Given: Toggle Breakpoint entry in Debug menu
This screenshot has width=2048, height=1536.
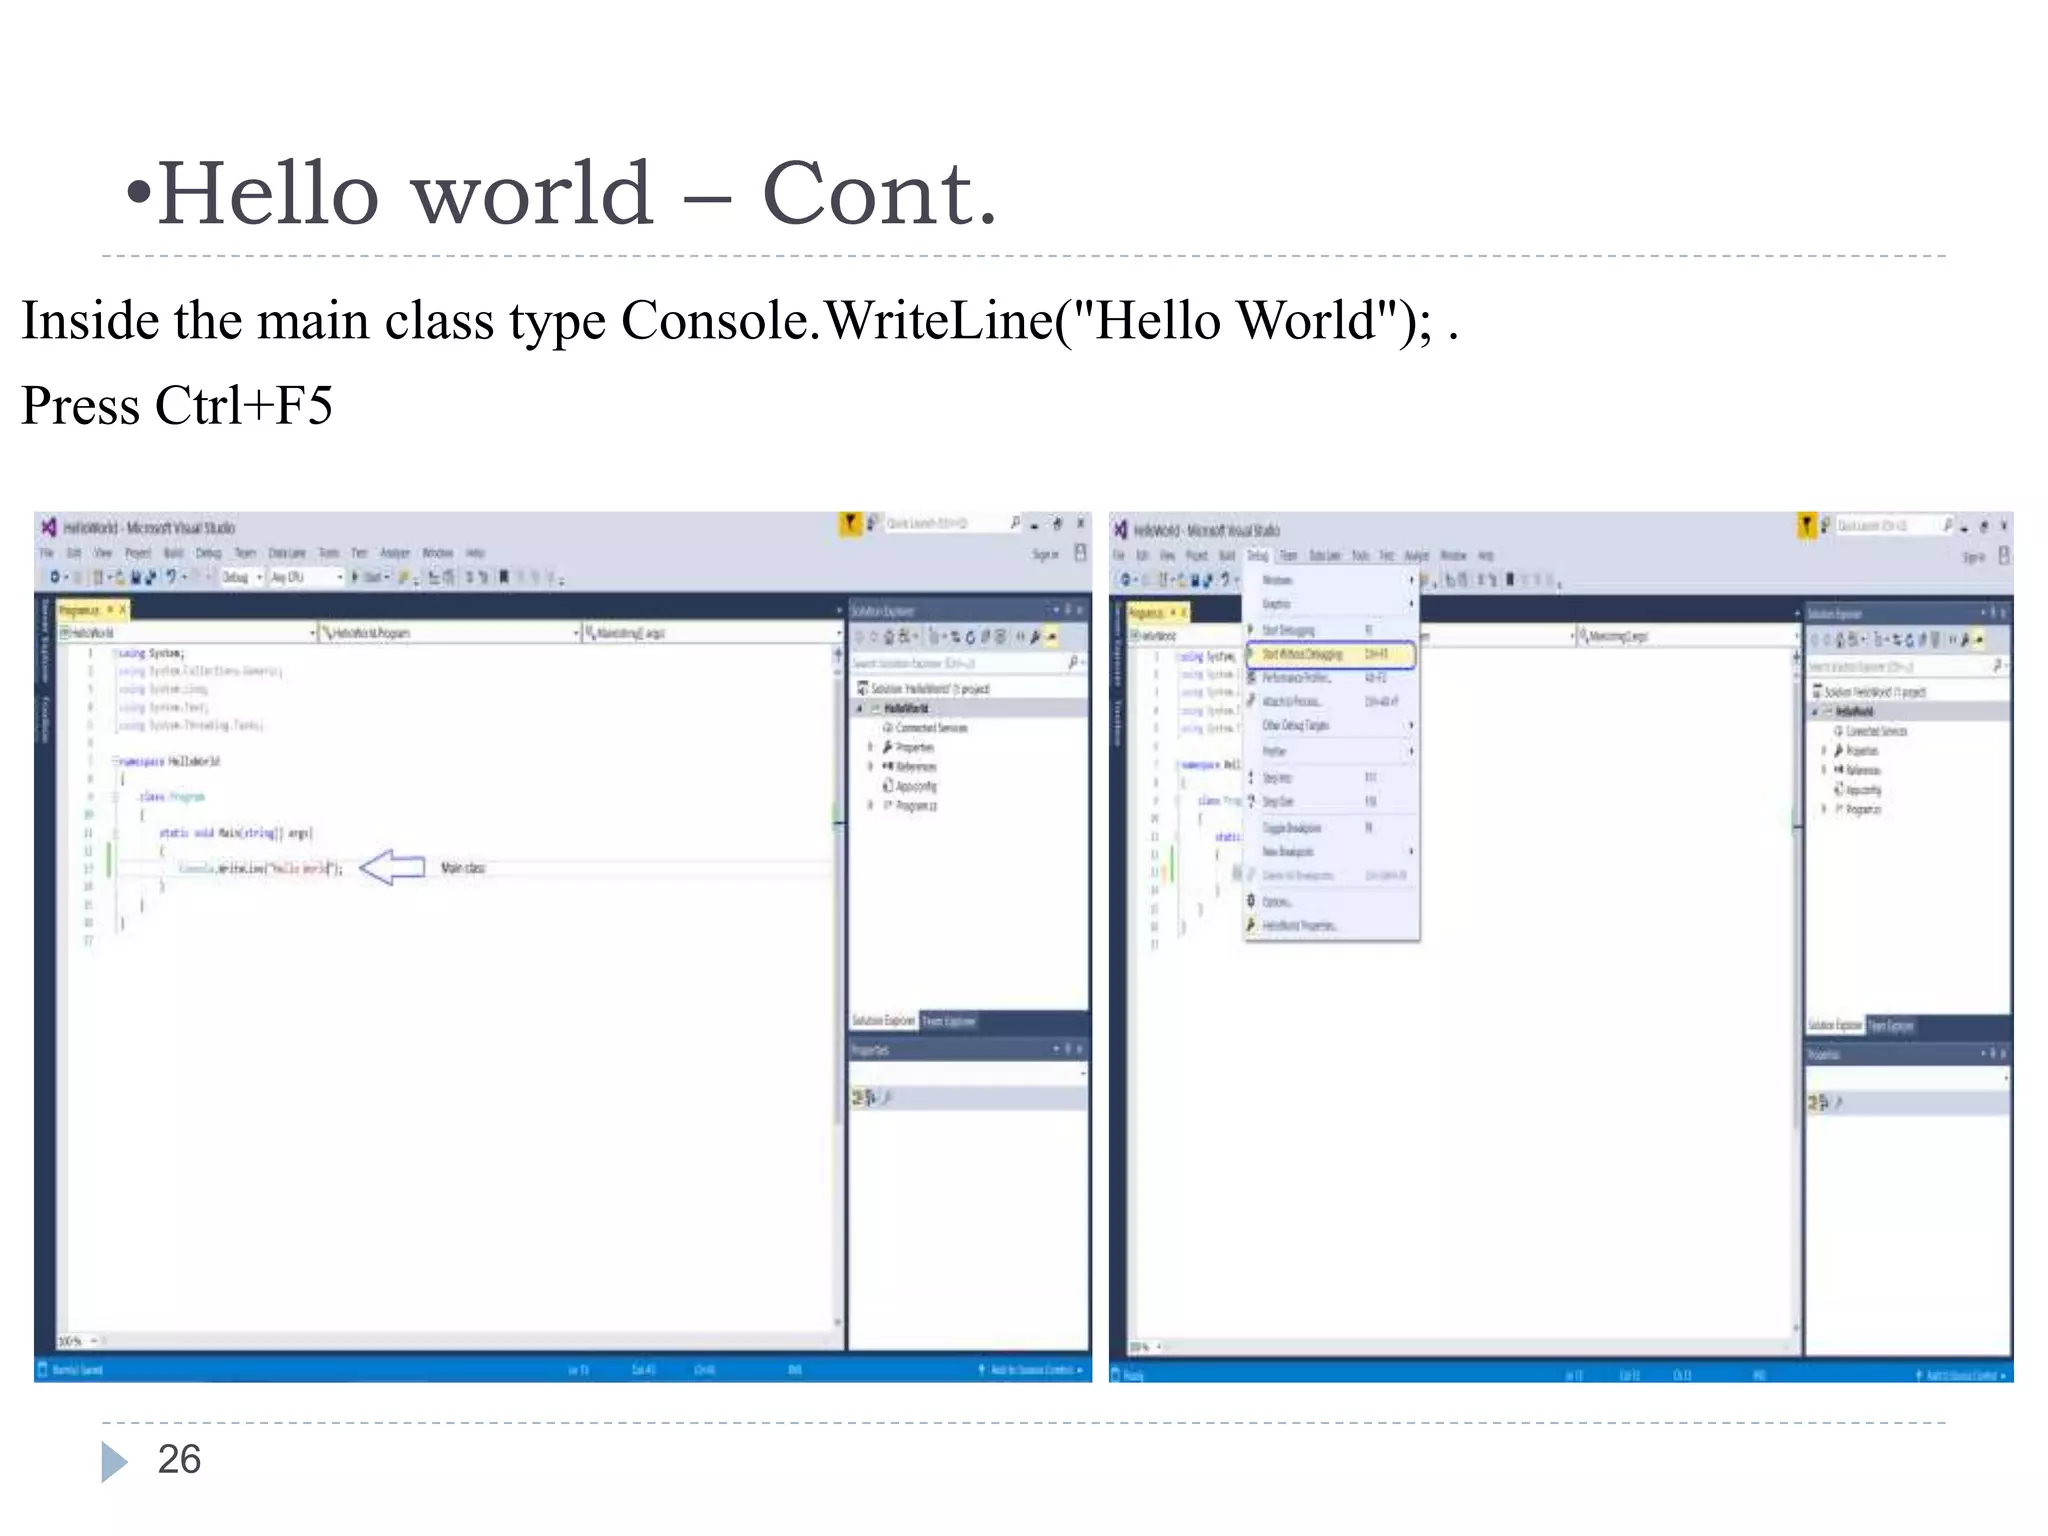Looking at the screenshot, I should (x=1291, y=828).
